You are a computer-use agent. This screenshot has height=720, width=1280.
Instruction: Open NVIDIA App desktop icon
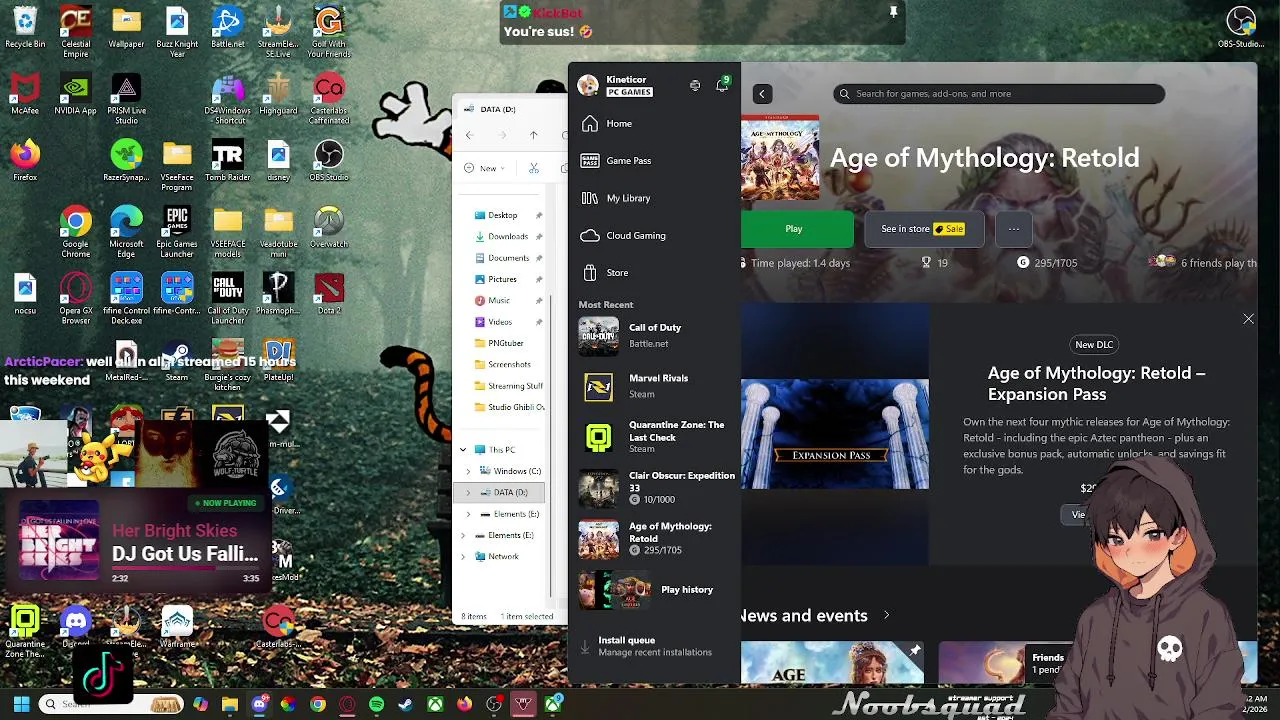point(75,95)
